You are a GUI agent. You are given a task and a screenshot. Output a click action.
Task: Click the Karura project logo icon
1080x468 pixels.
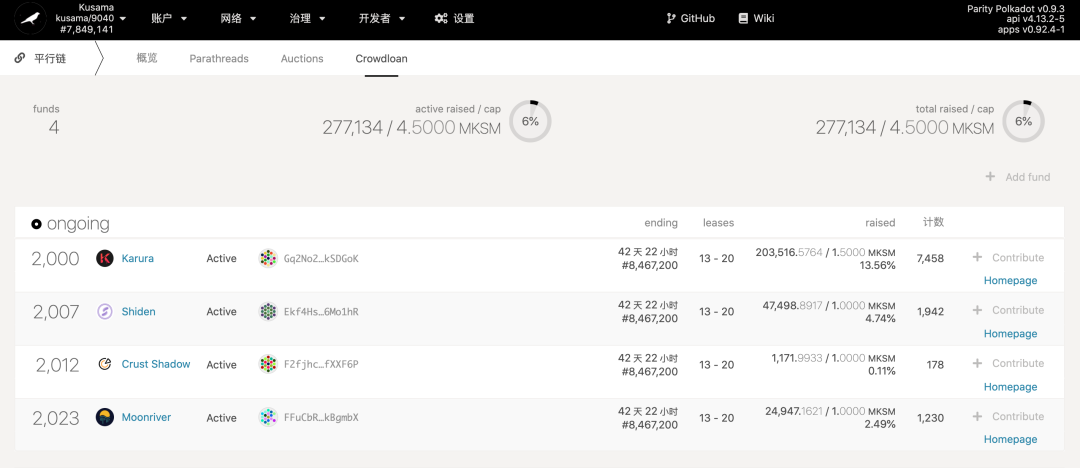(105, 258)
